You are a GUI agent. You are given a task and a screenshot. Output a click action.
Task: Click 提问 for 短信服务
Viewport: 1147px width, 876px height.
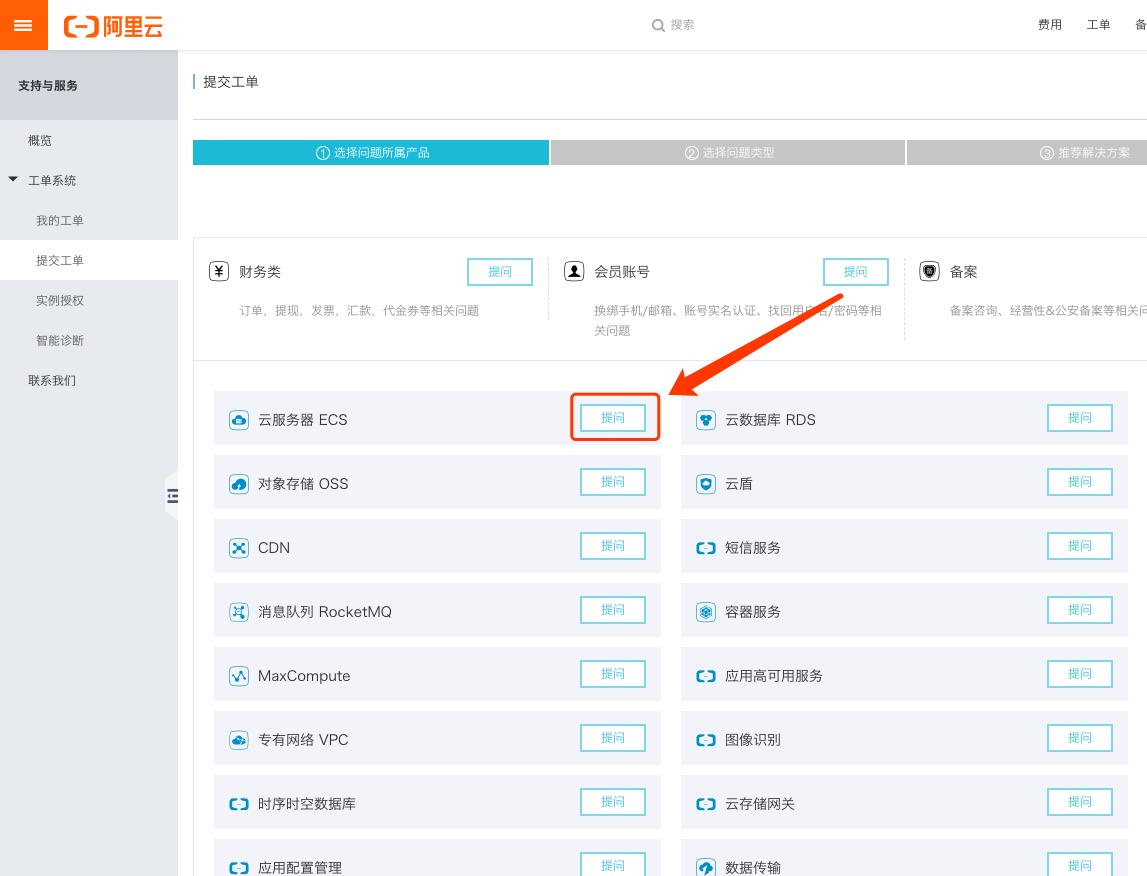1080,546
